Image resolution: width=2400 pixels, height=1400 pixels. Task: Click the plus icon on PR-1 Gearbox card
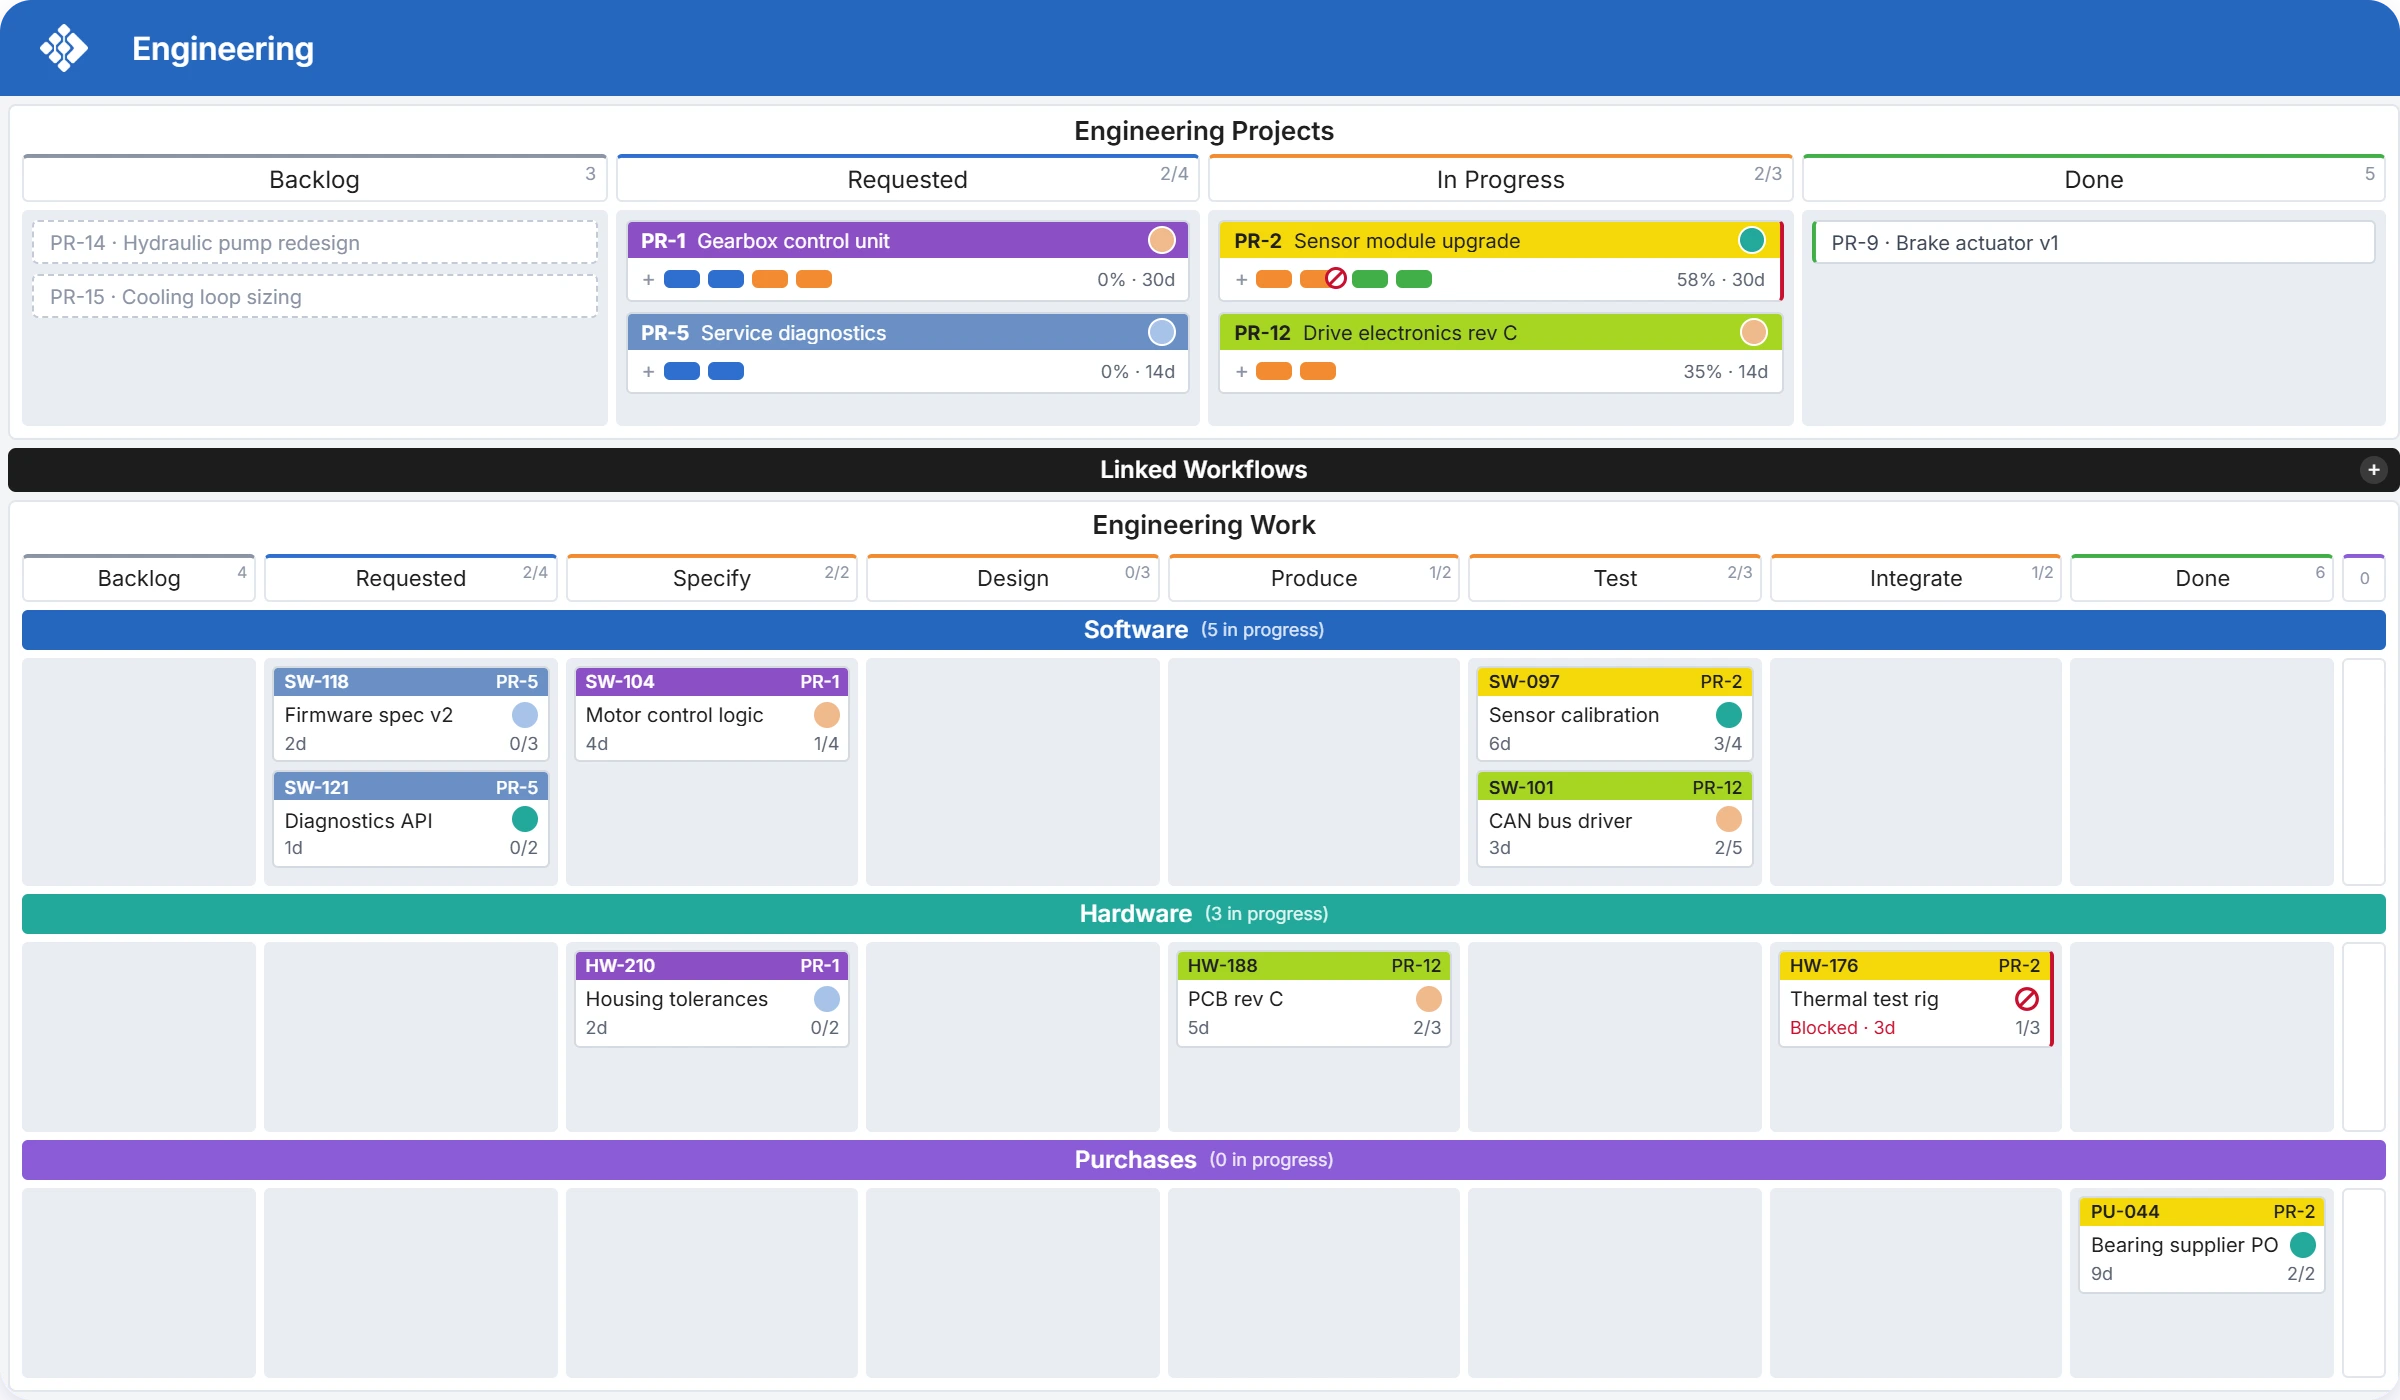[649, 280]
